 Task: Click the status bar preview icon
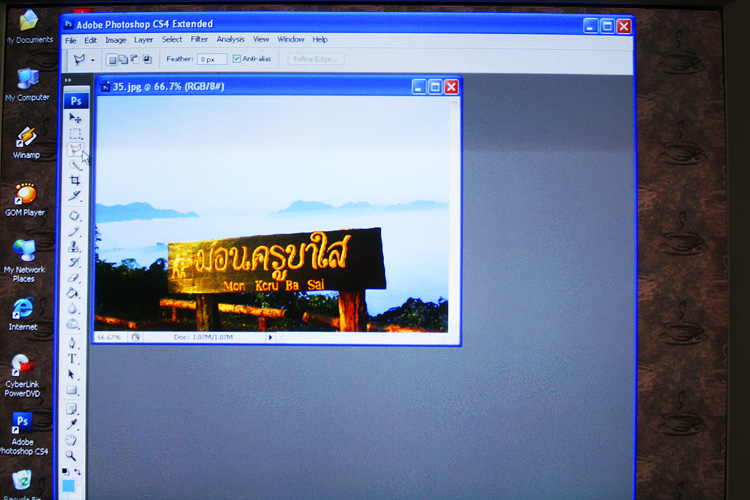[x=136, y=337]
